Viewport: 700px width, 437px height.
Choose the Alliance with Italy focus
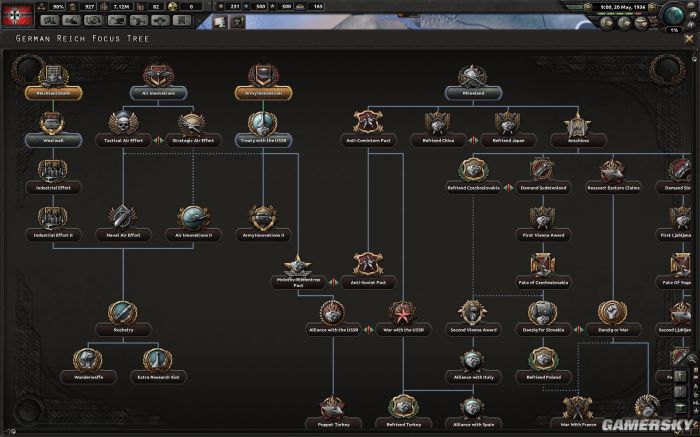[x=473, y=367]
